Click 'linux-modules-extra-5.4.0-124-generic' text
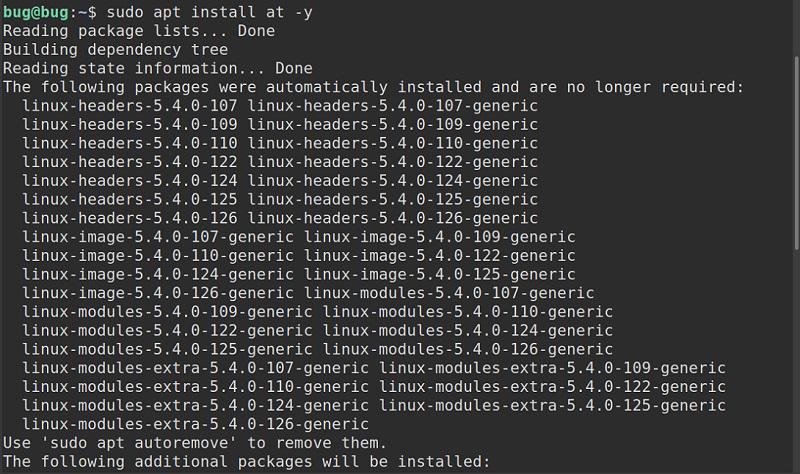This screenshot has height=474, width=800. [x=195, y=406]
